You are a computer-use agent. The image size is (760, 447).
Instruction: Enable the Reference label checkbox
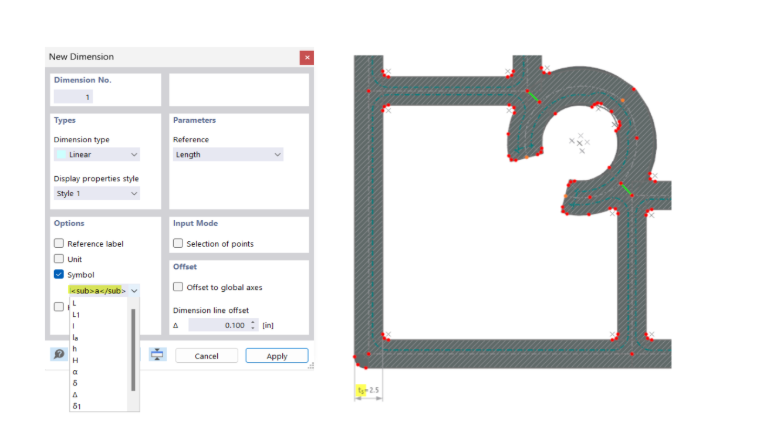[x=59, y=243]
